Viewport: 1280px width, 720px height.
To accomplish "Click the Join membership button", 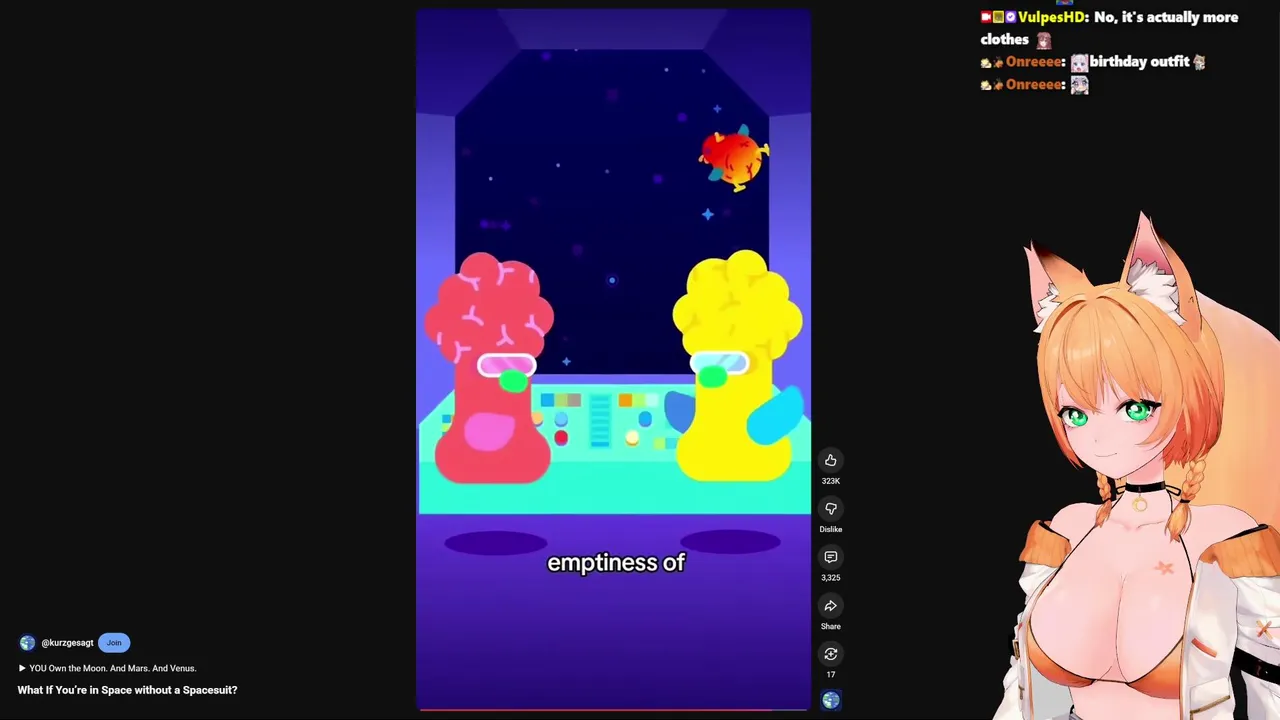I will click(x=114, y=643).
